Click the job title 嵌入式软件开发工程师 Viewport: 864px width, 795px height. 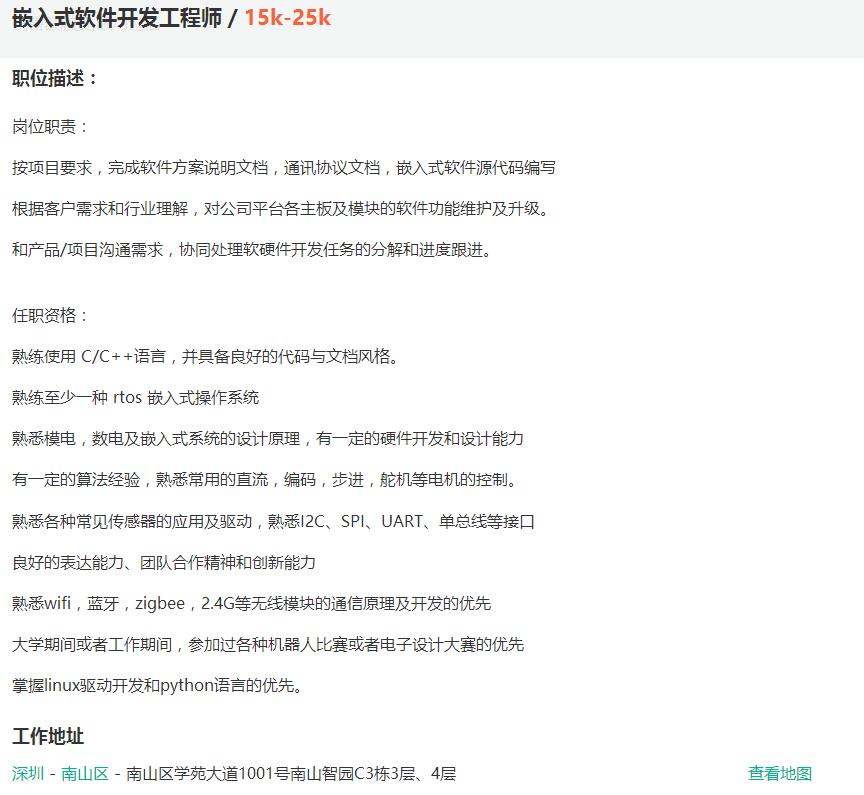[117, 18]
